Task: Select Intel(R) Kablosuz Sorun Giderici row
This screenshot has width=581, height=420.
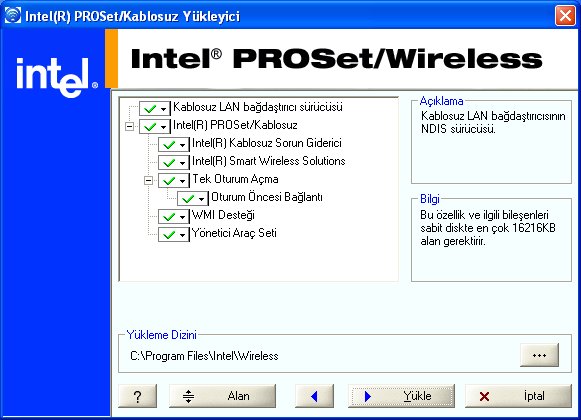Action: pos(267,143)
